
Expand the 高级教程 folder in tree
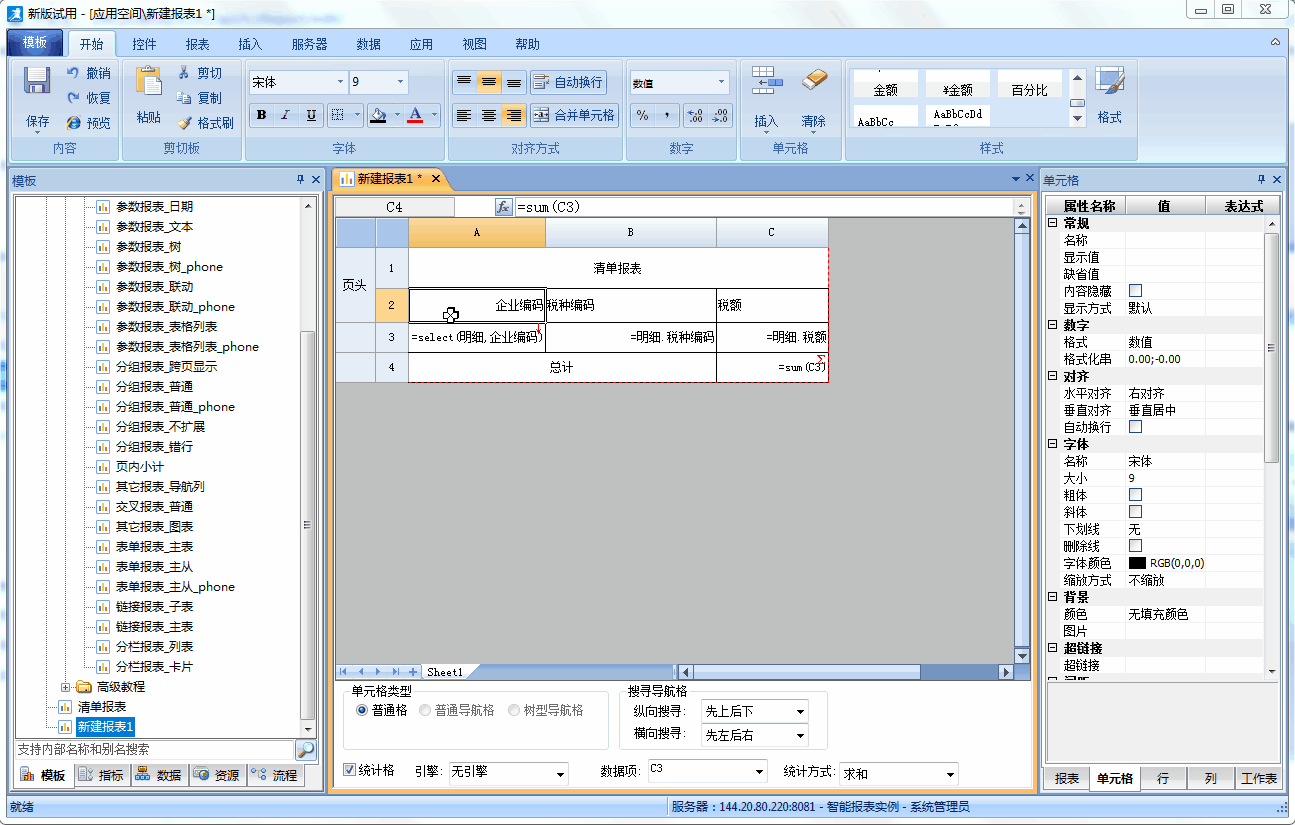(66, 687)
